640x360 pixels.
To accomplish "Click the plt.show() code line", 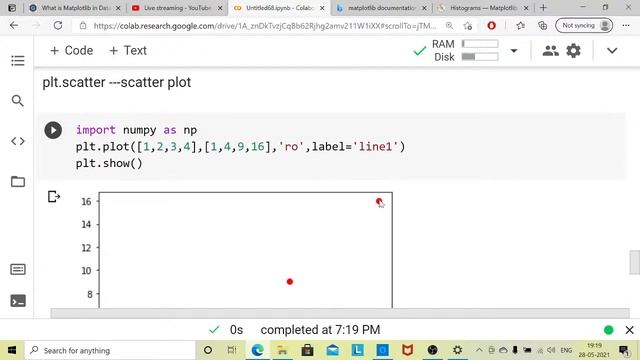I will pos(109,163).
